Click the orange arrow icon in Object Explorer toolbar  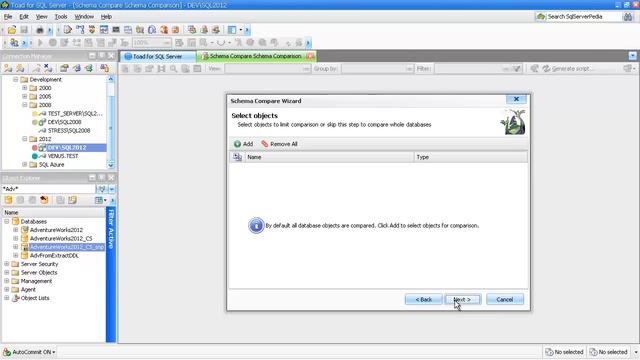pos(44,200)
